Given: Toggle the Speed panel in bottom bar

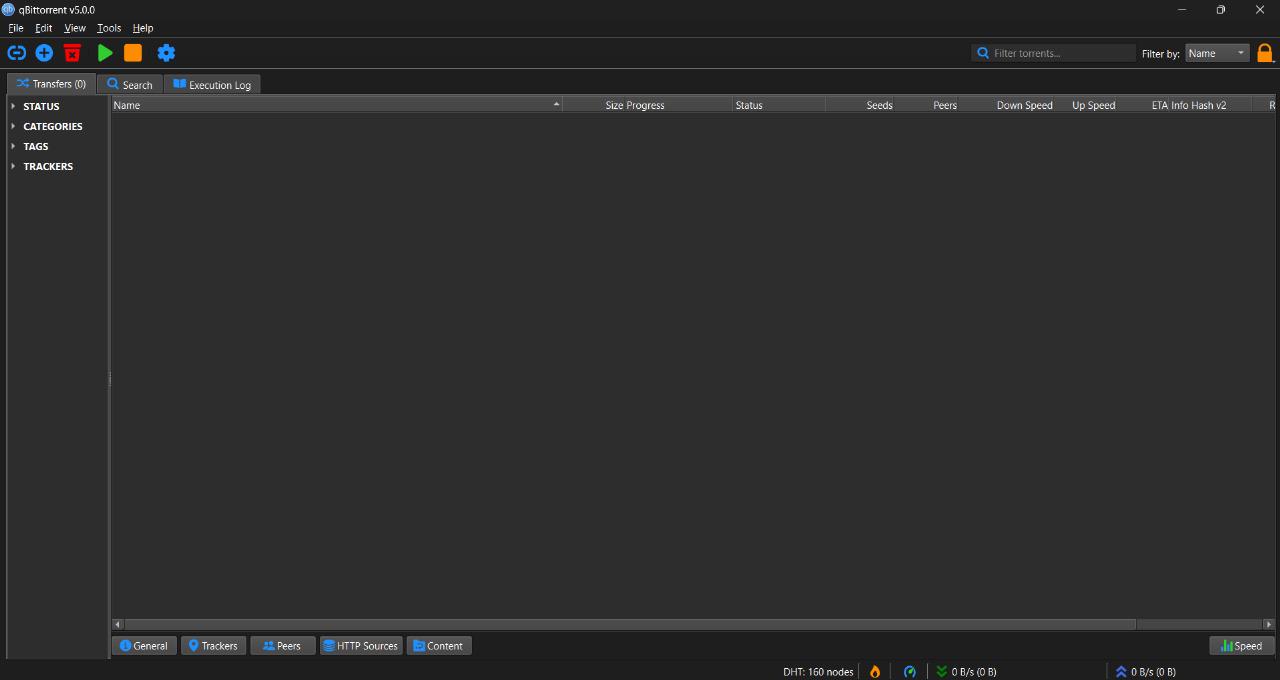Looking at the screenshot, I should coord(1240,645).
